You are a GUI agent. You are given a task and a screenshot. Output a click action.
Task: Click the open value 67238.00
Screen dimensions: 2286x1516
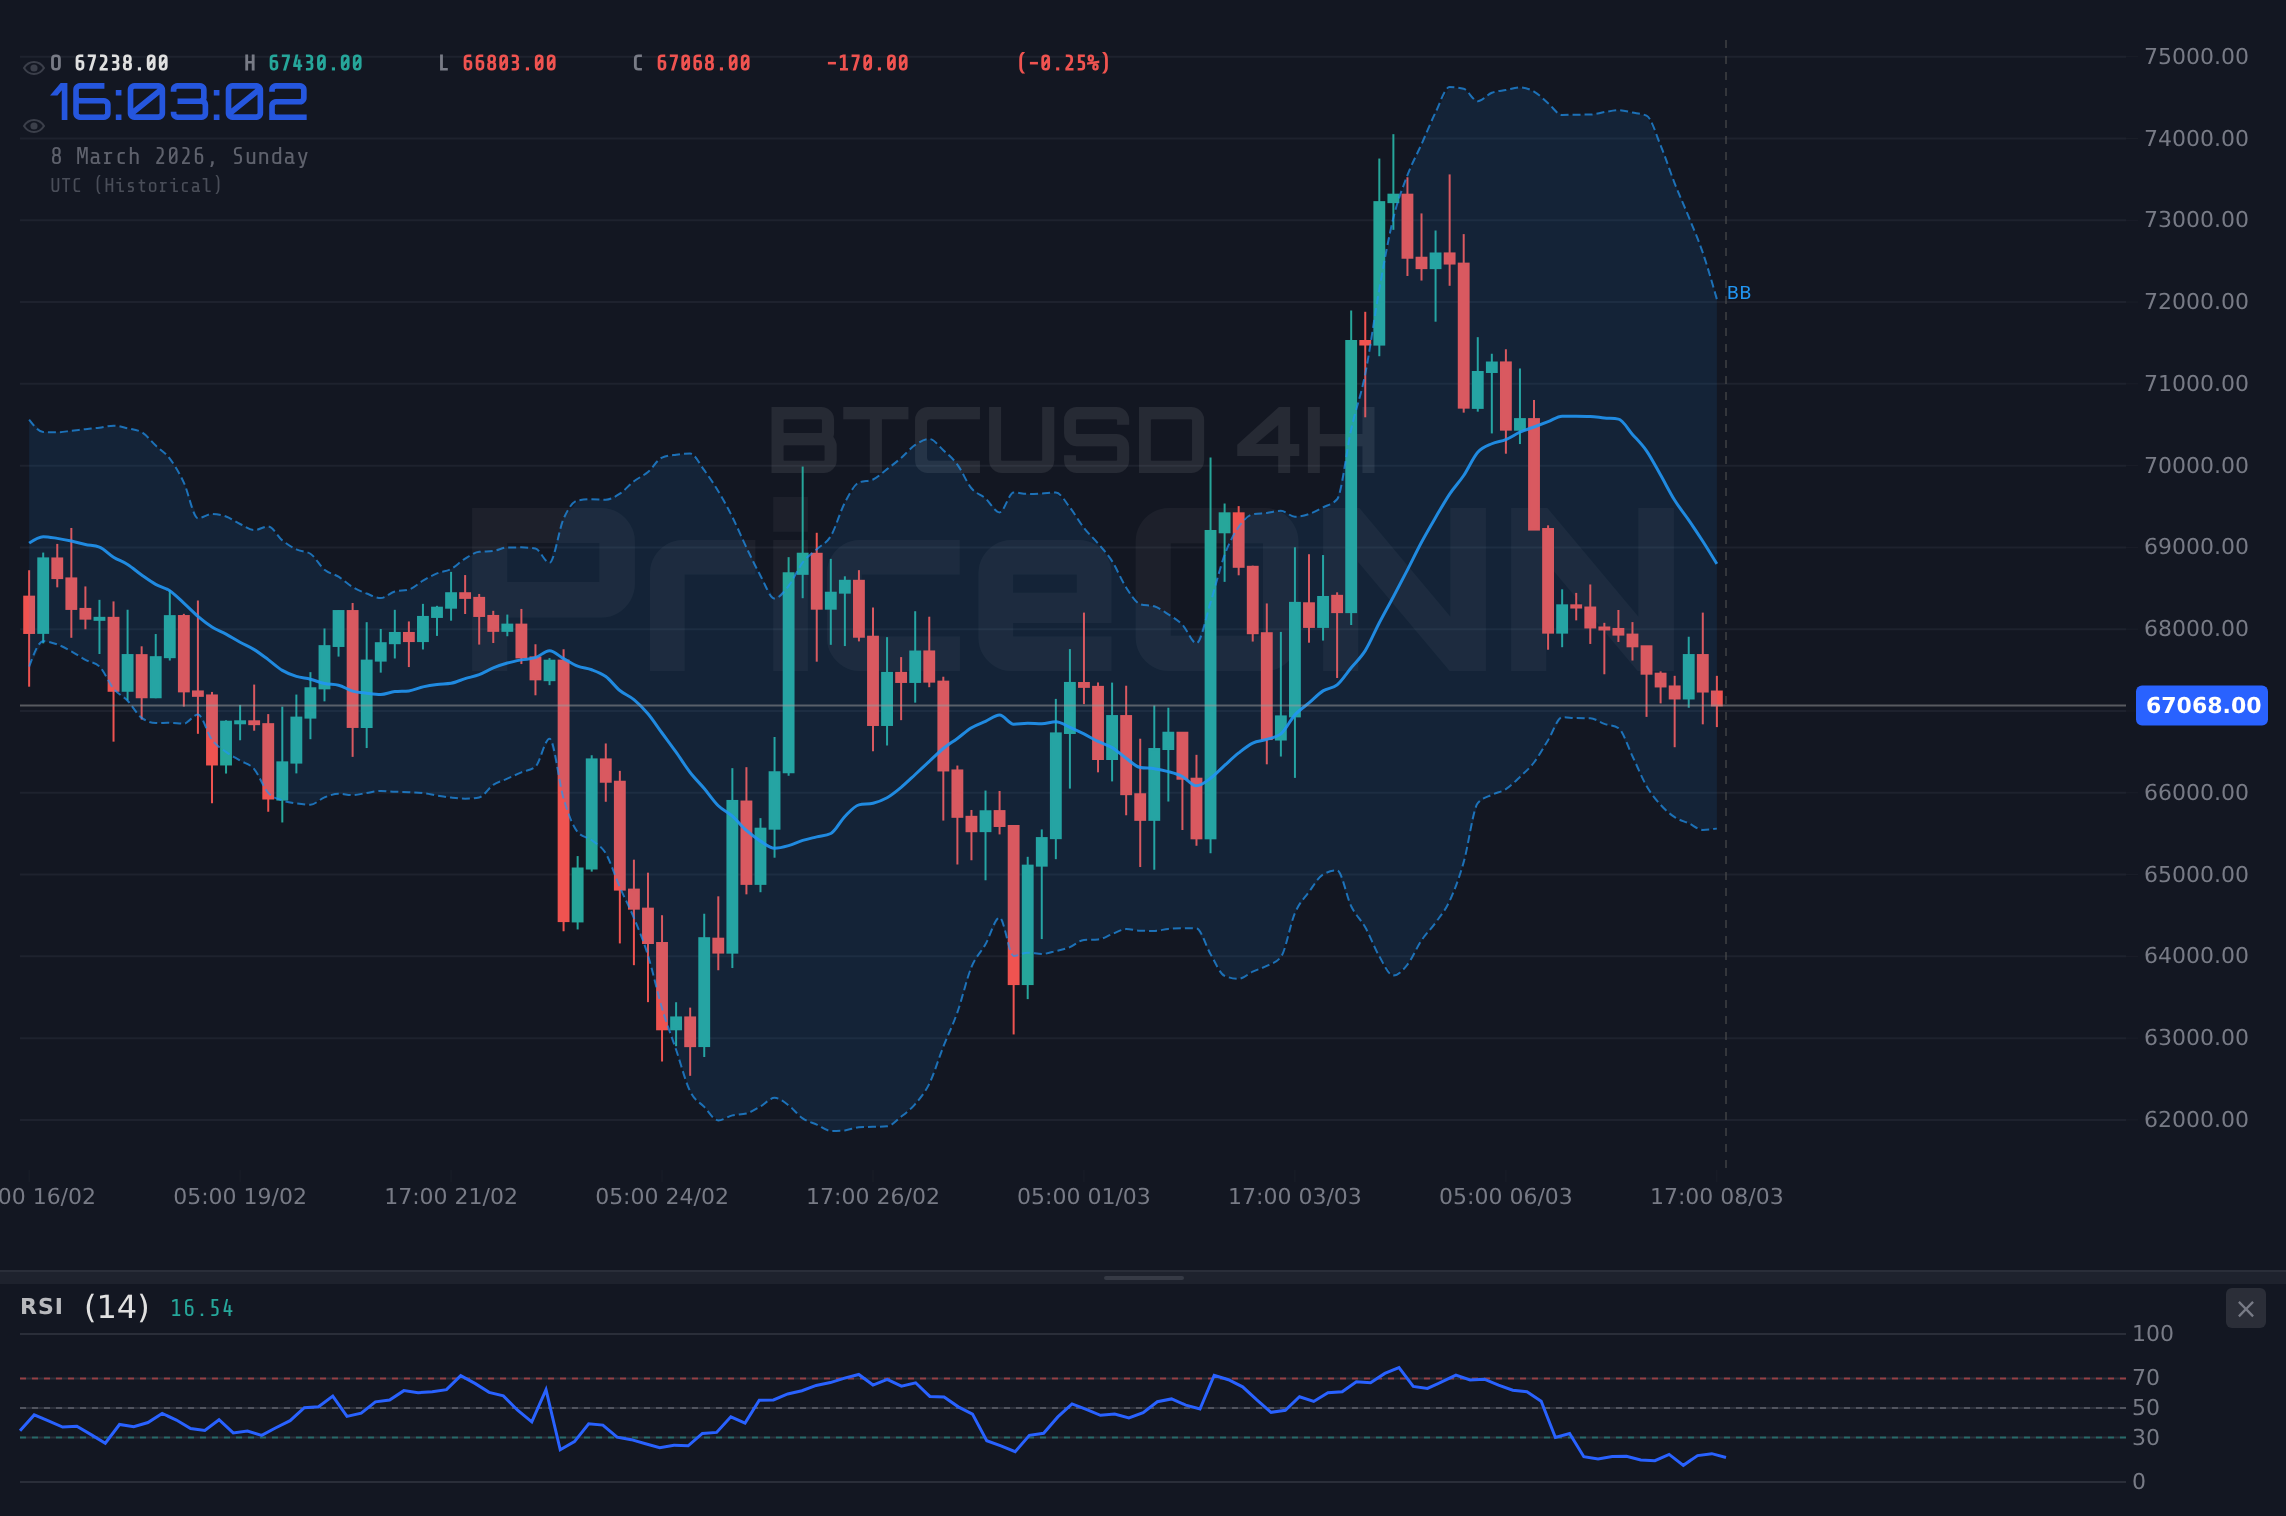point(122,63)
